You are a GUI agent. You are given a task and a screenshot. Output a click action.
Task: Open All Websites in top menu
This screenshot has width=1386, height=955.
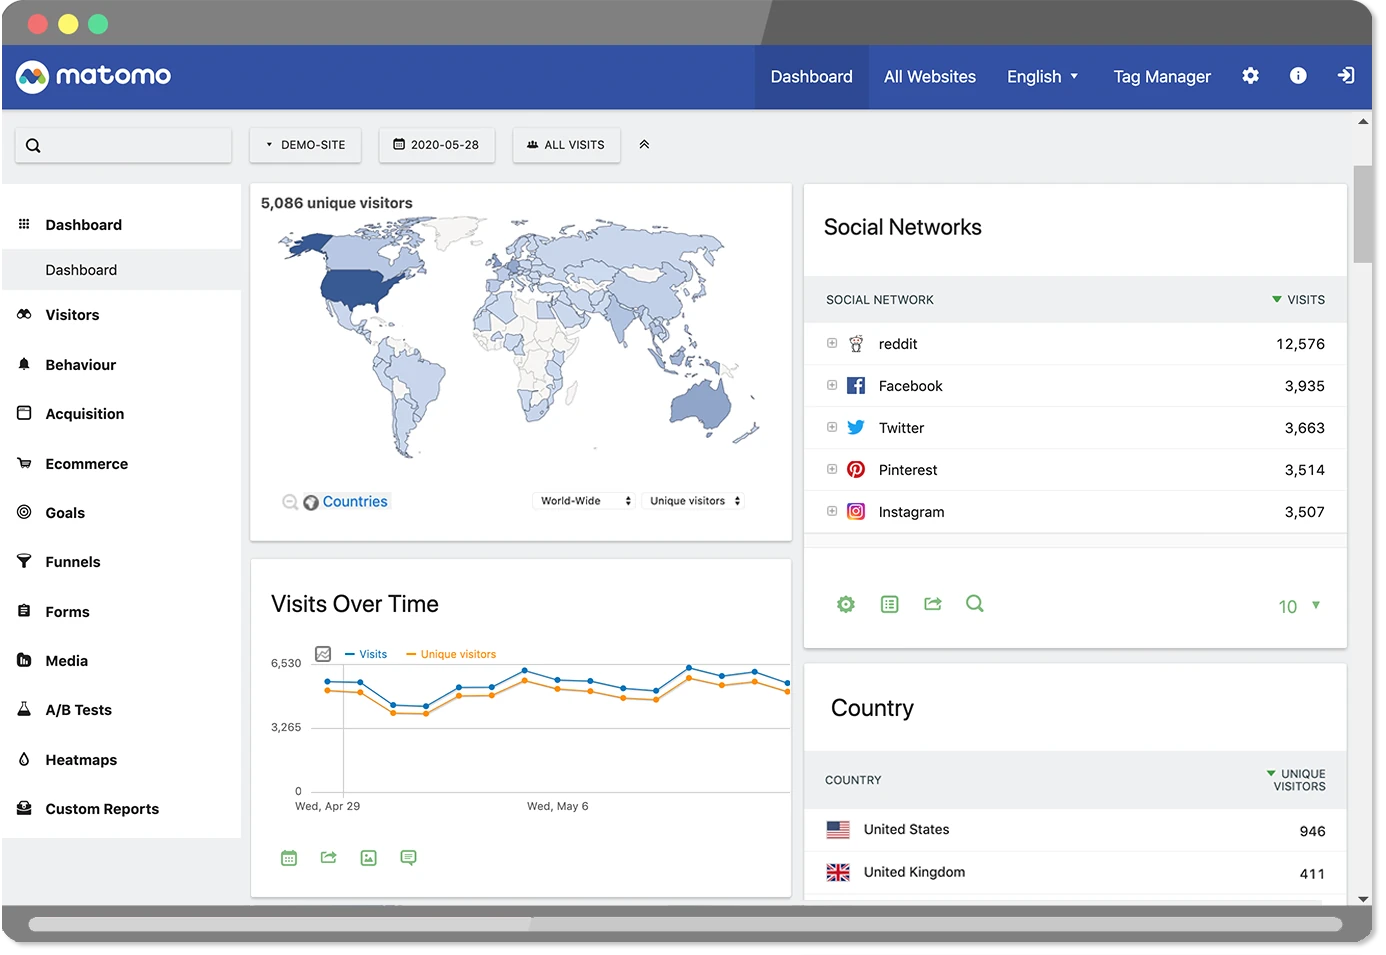(929, 77)
